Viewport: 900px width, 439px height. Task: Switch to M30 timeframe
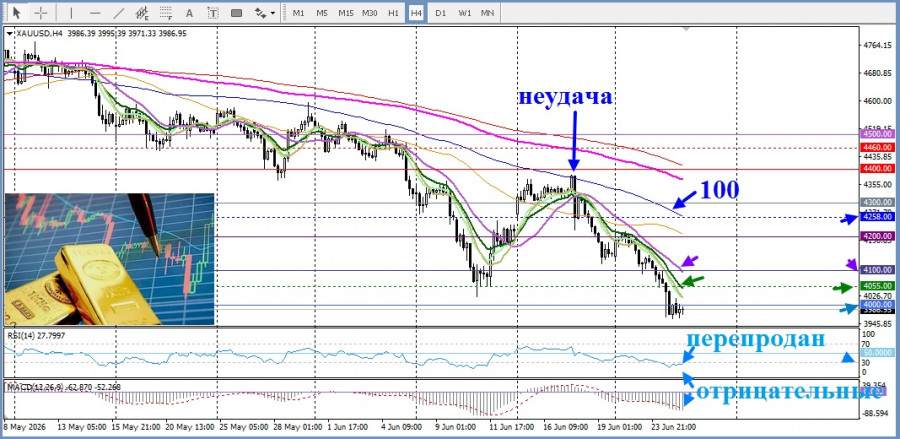370,13
